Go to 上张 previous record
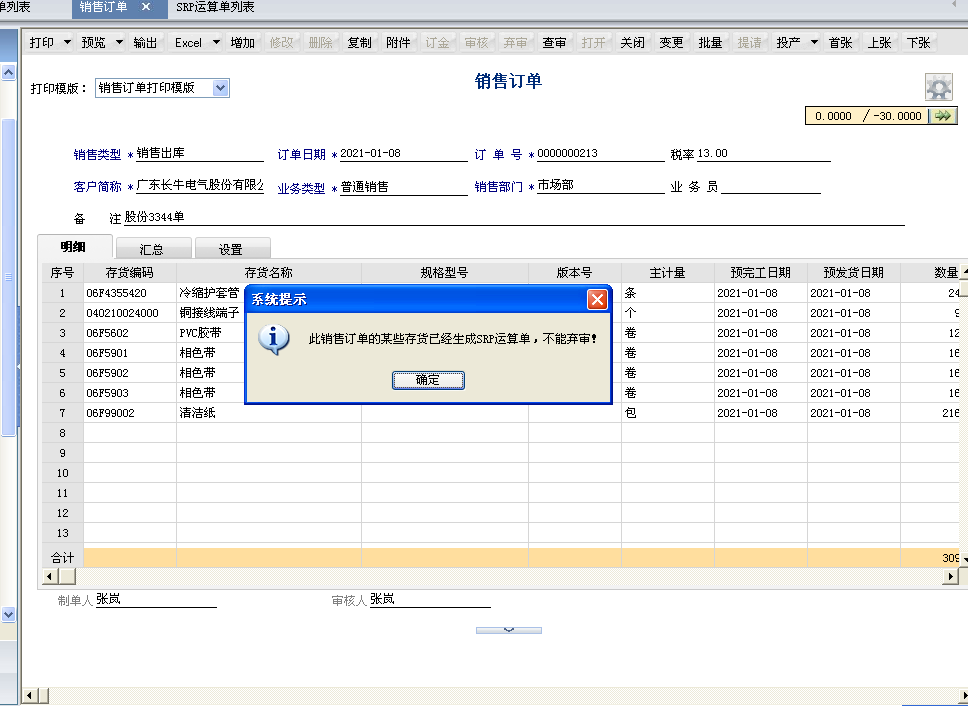The height and width of the screenshot is (706, 968). click(x=879, y=43)
